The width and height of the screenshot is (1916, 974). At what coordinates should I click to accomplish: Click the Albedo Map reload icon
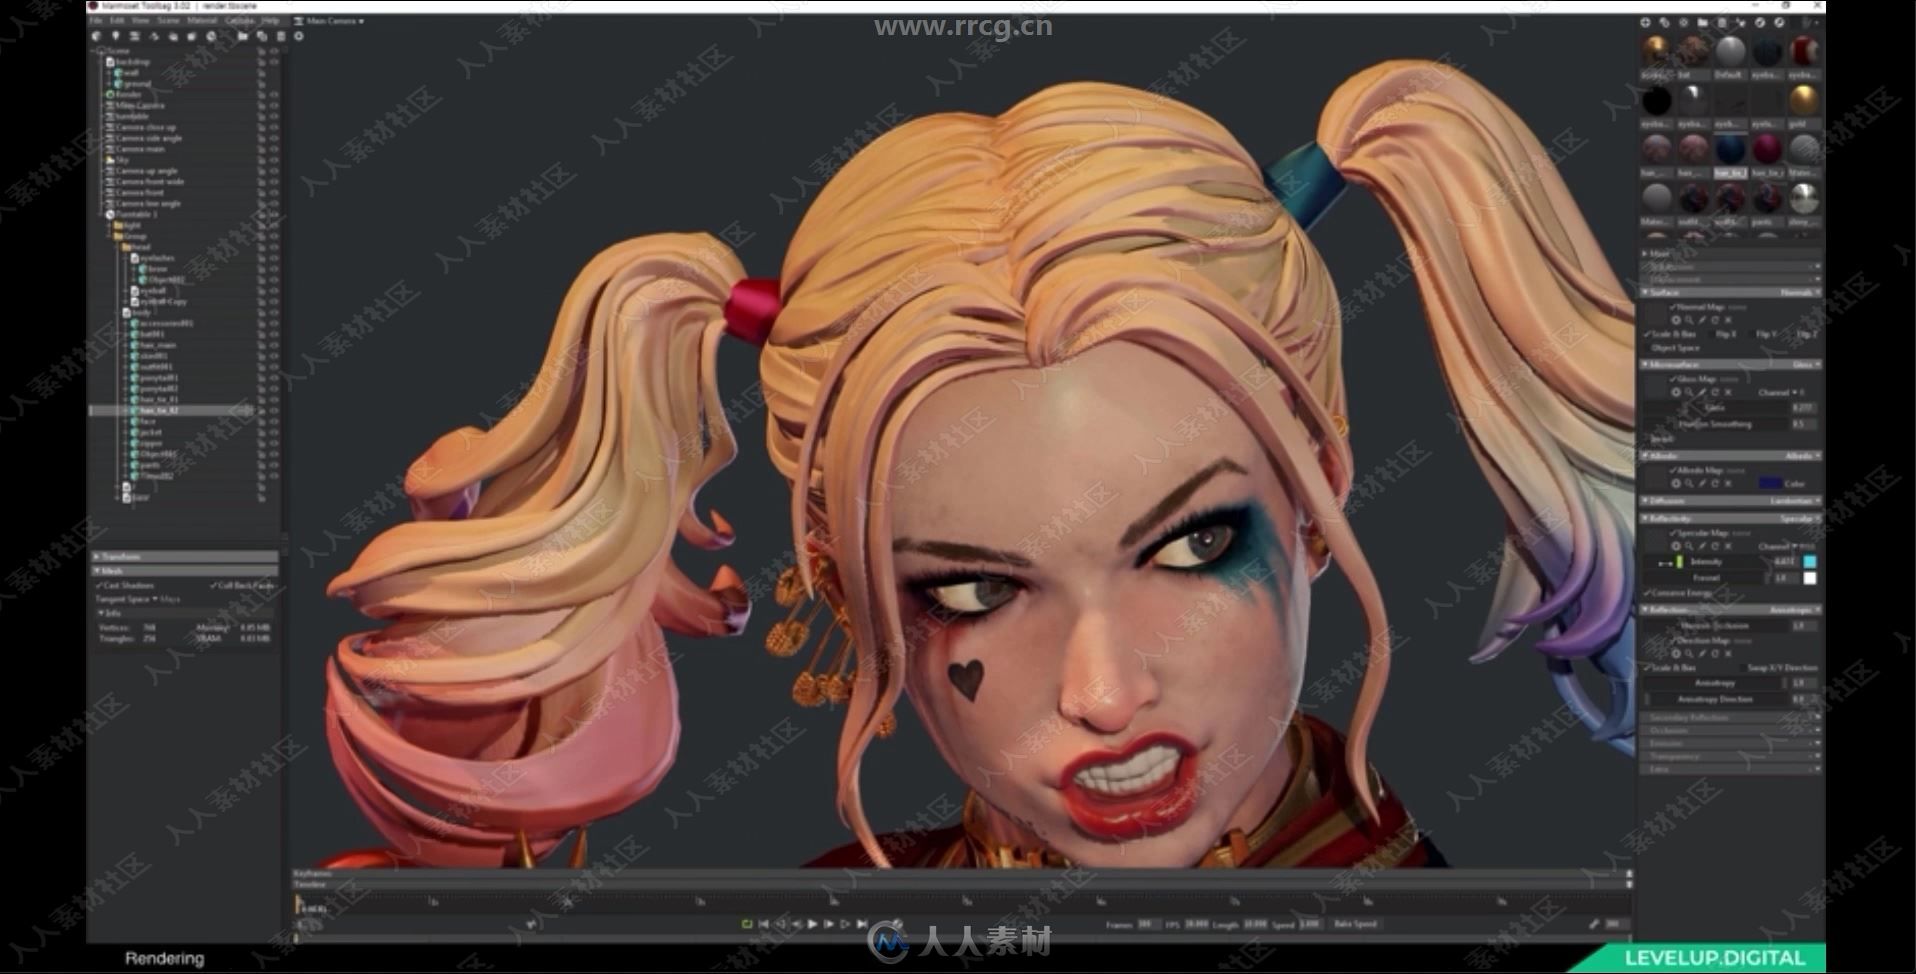point(1714,484)
